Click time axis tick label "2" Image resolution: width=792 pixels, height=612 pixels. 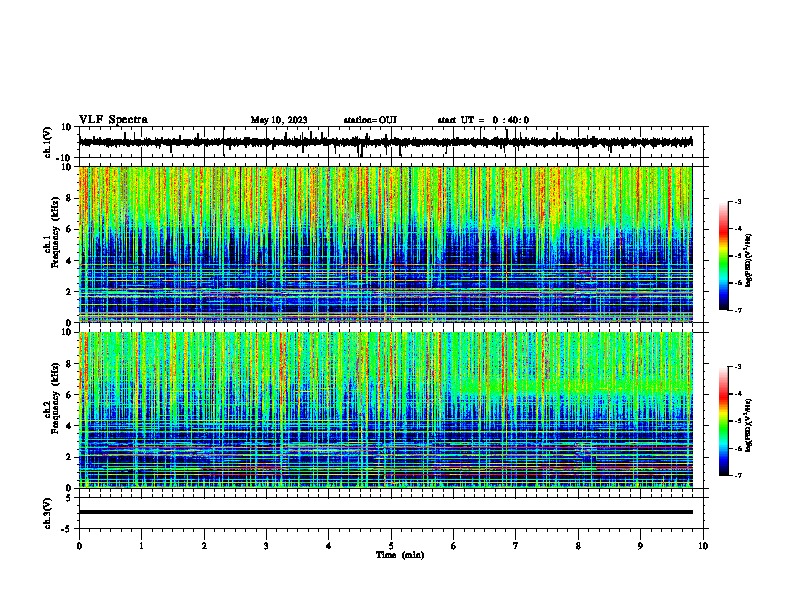pyautogui.click(x=204, y=546)
